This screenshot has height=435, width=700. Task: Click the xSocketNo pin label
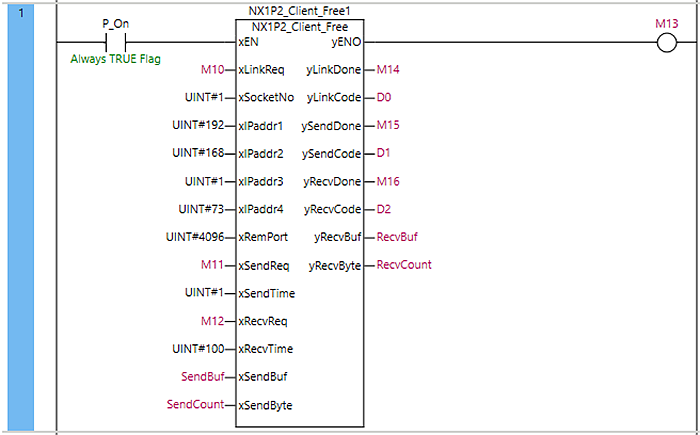click(x=267, y=98)
